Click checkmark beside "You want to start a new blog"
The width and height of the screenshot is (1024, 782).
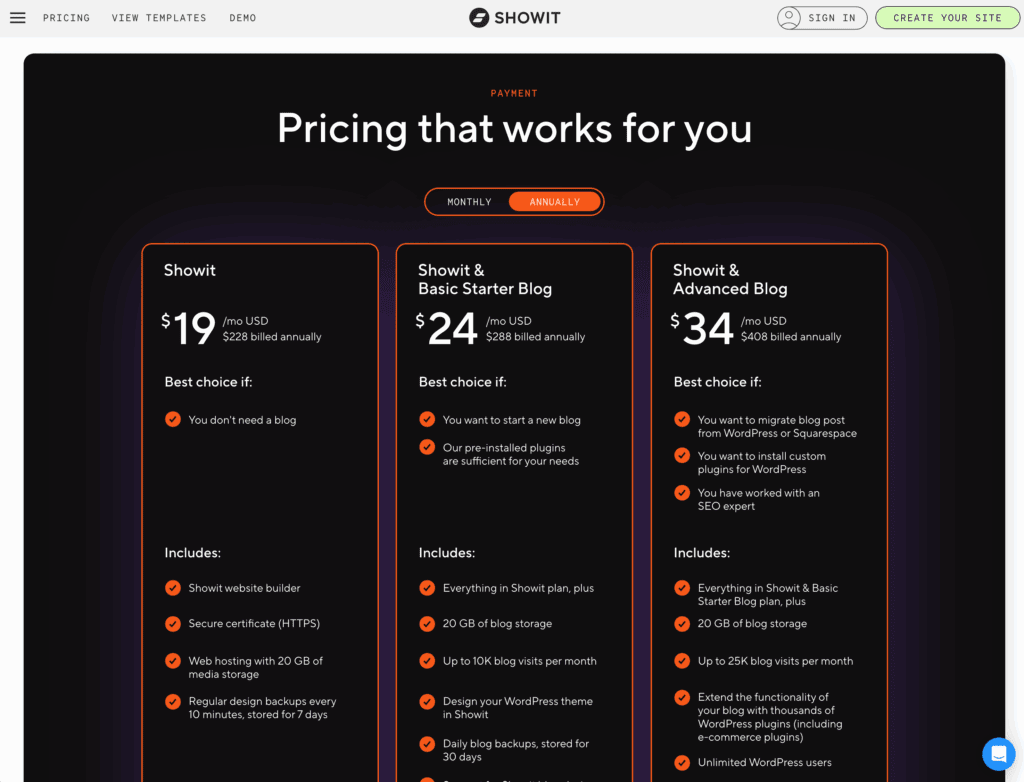(x=427, y=420)
